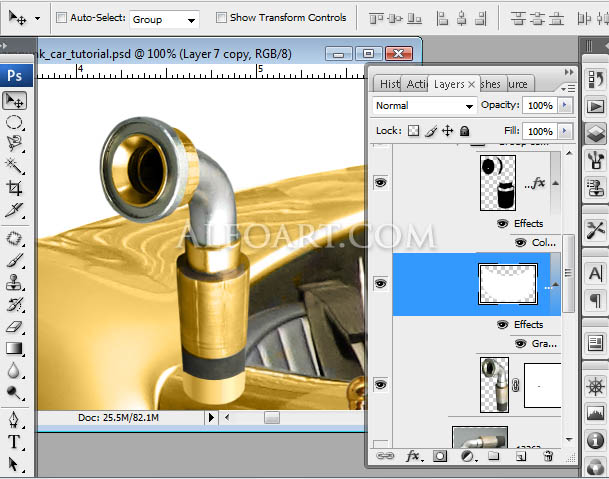609x479 pixels.
Task: Collapse effects on the top fx layer
Action: (x=556, y=183)
